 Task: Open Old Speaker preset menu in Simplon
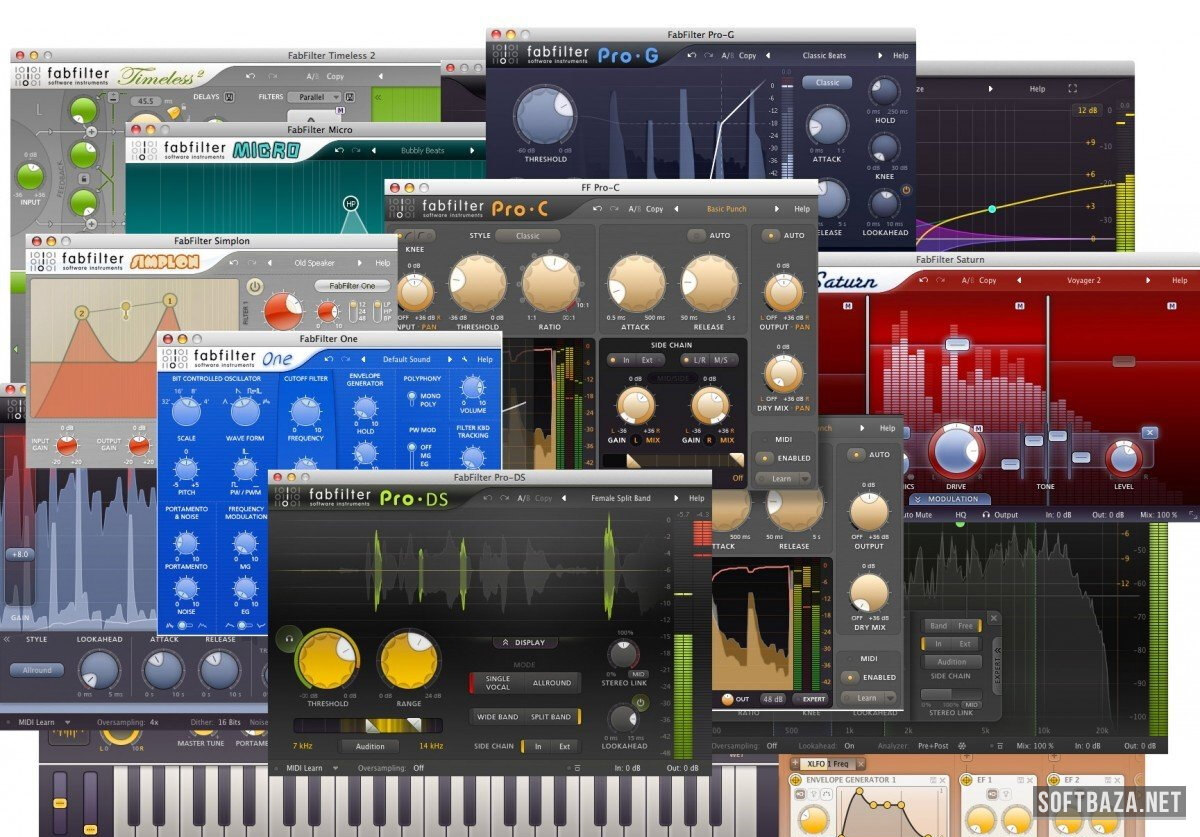click(314, 263)
